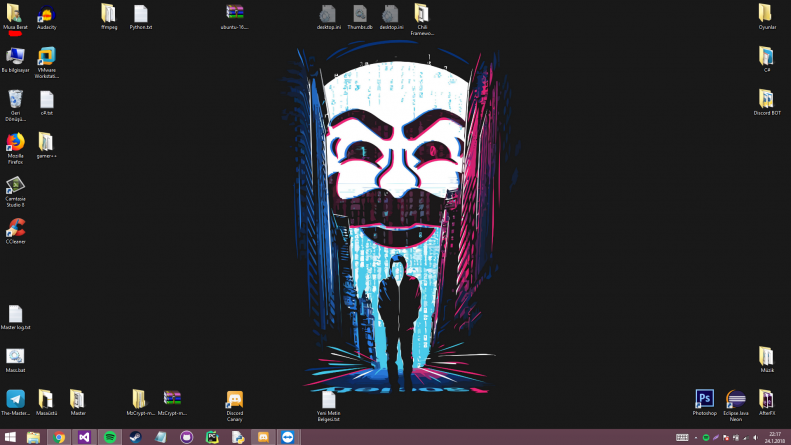The width and height of the screenshot is (791, 445).
Task: Open the Chili Framework folder
Action: tap(422, 19)
